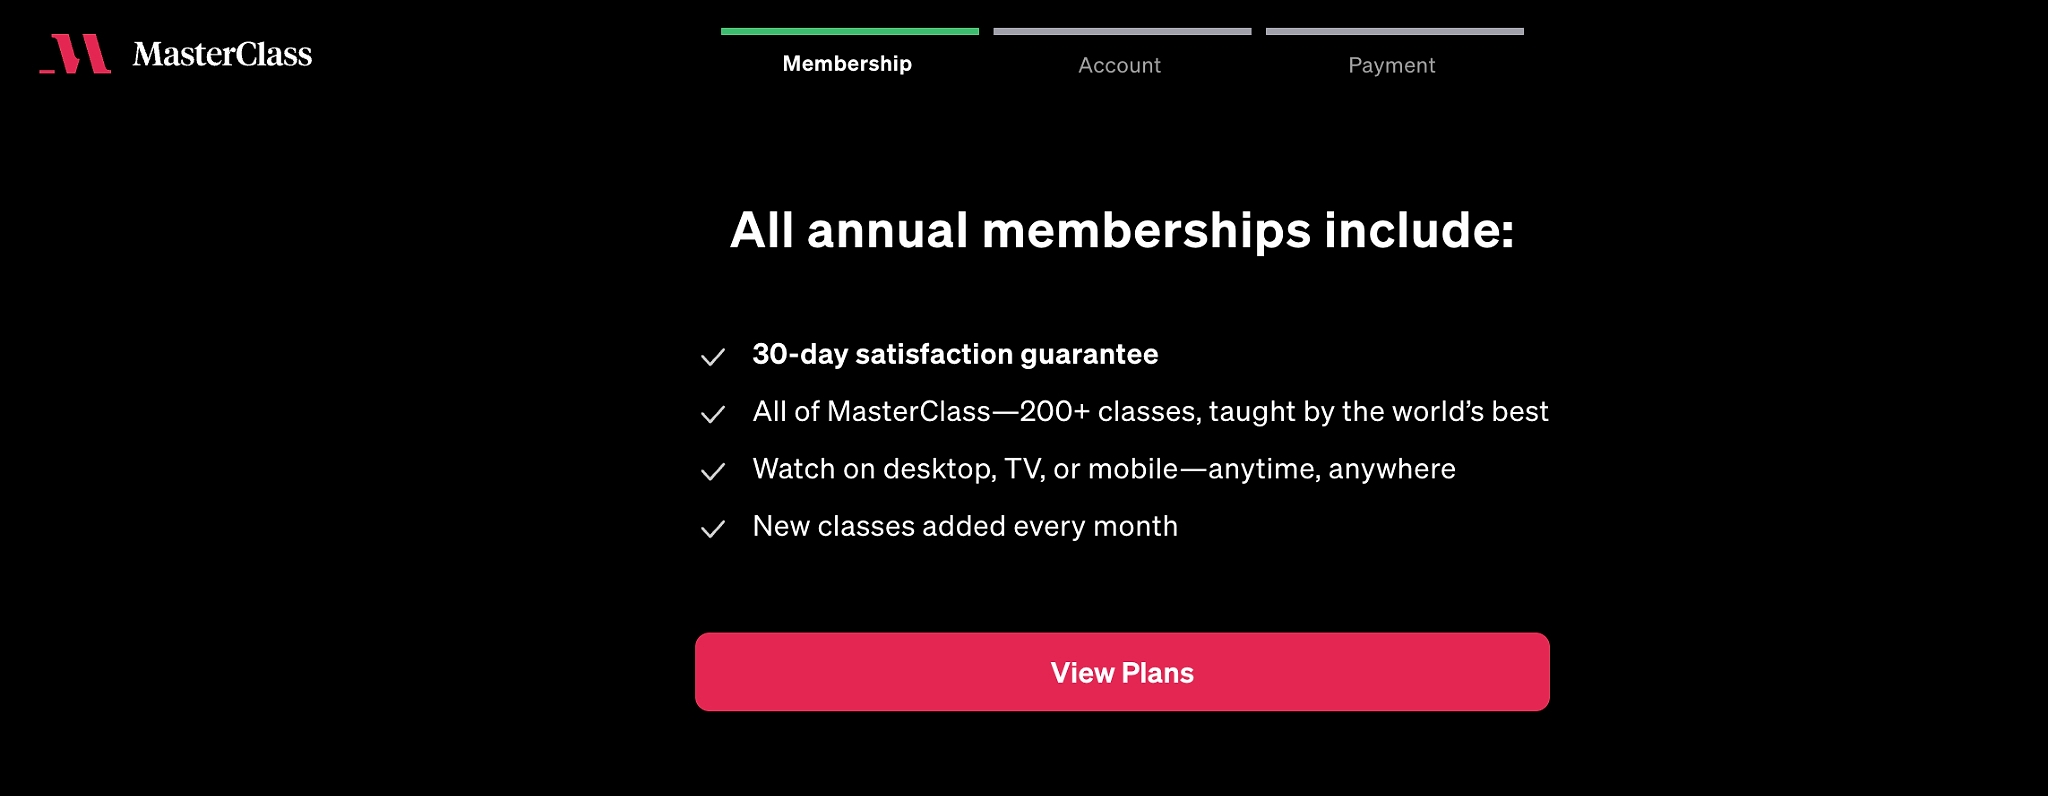Select the 30-day satisfaction guarantee text
Screen dimensions: 2048x796
click(955, 354)
